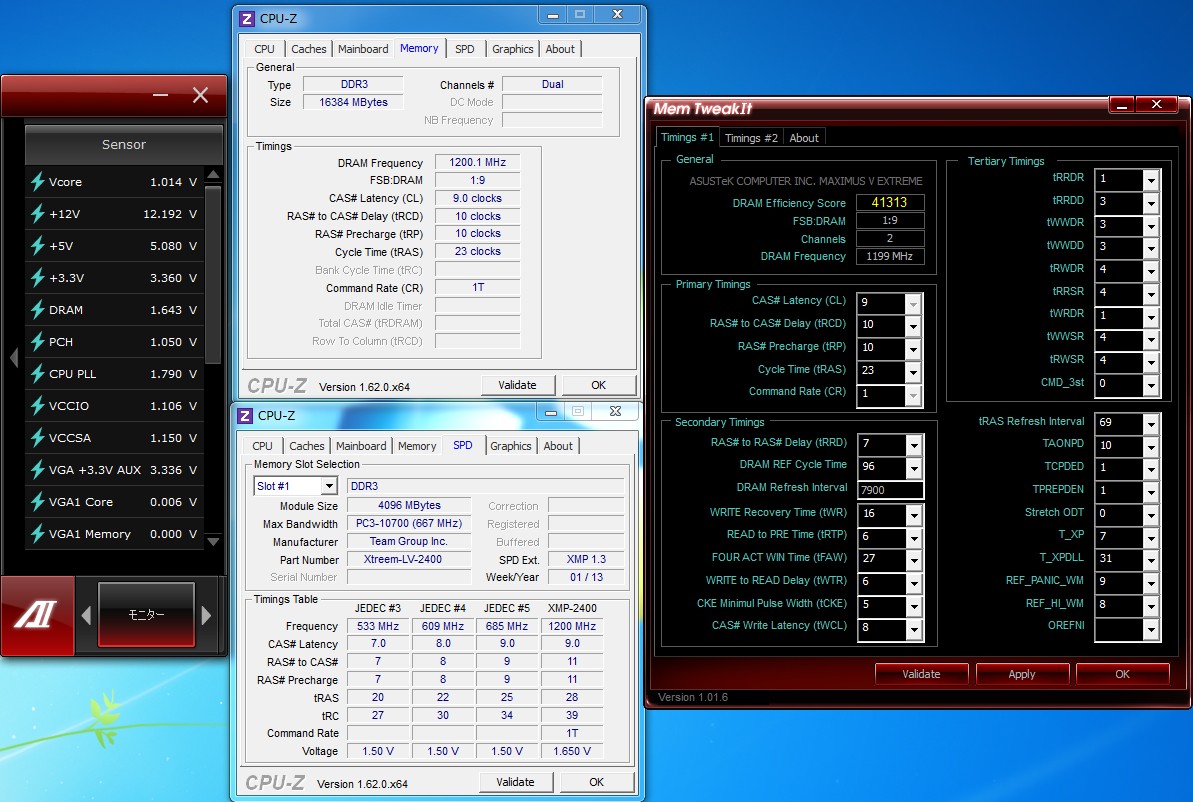The height and width of the screenshot is (802, 1193).
Task: Expand the CAS# Latency (CL) dropdown
Action: click(912, 302)
